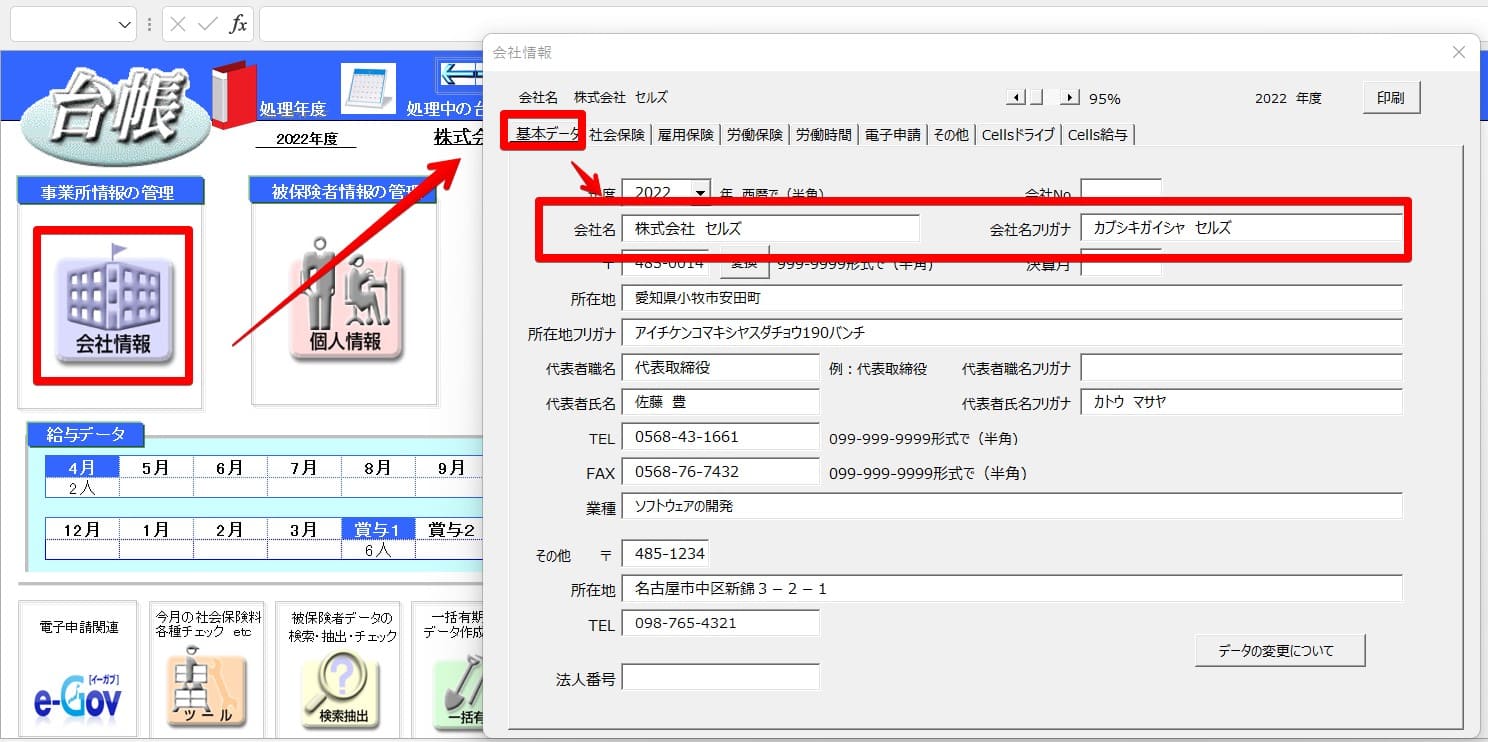
Task: Switch to the Cellsドライブ tab
Action: coord(1019,135)
